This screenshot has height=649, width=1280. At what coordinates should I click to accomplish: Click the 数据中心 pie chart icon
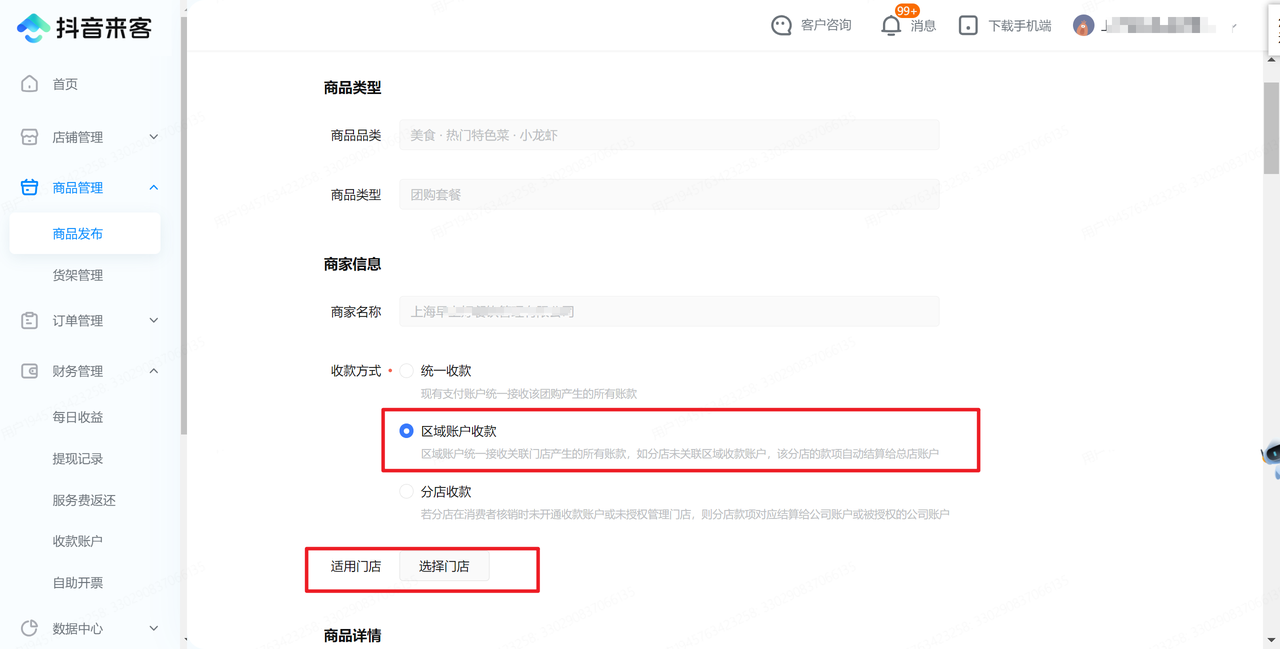click(x=30, y=628)
